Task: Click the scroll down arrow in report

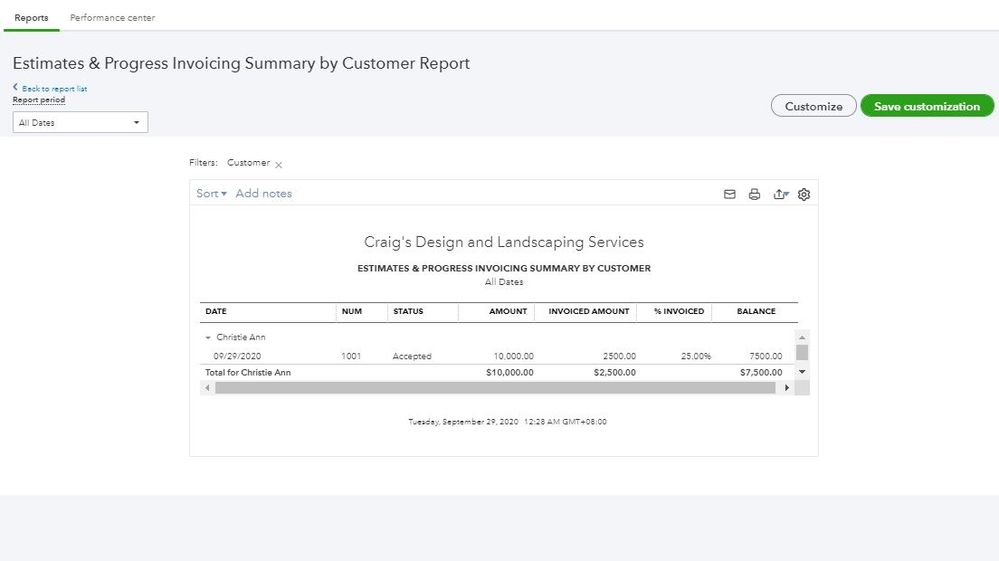Action: point(802,372)
